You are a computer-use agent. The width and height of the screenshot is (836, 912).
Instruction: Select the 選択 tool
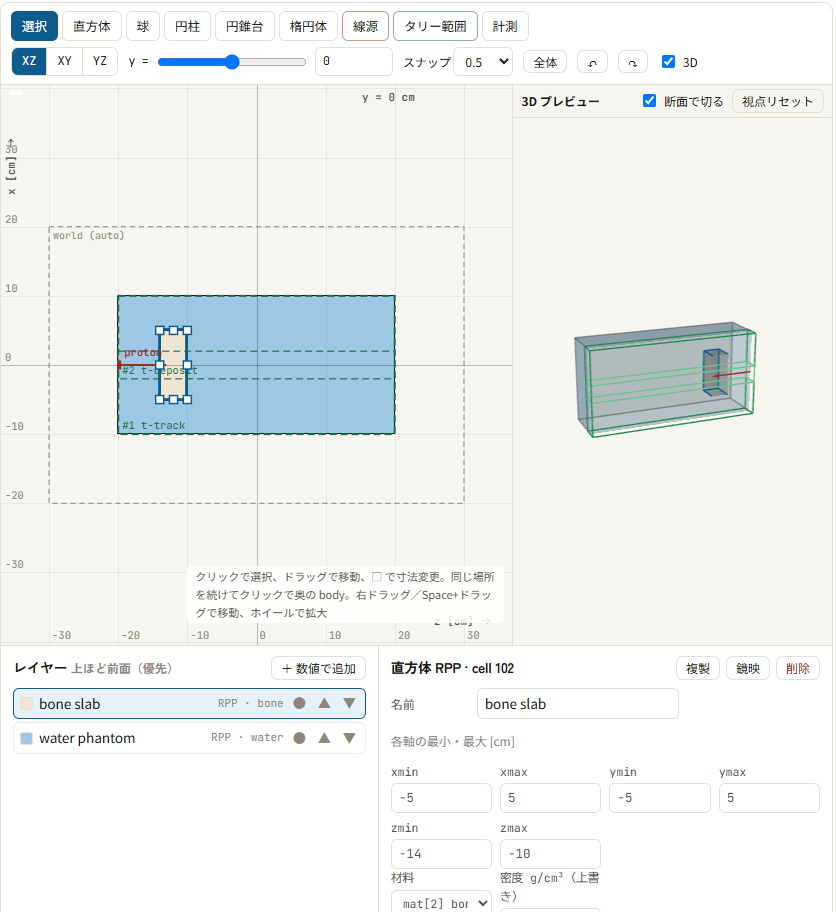click(x=34, y=26)
